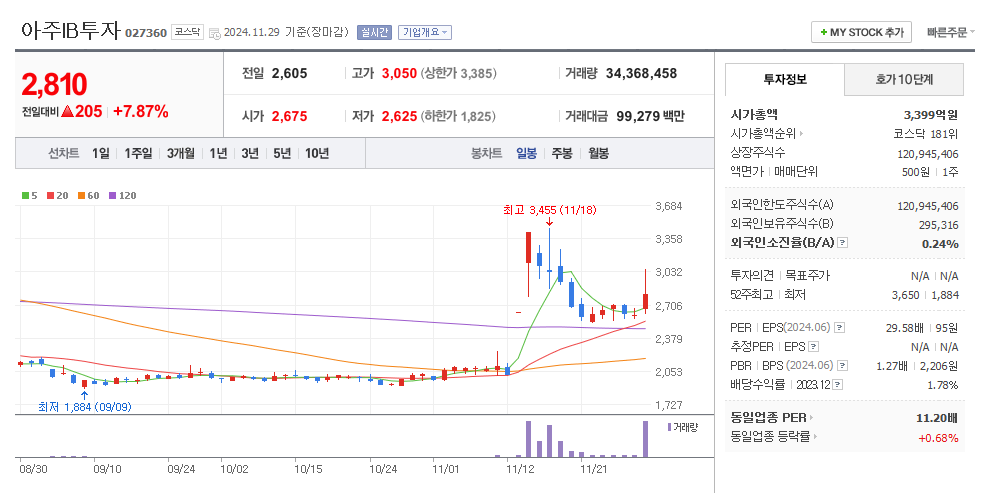Click the 실시간 badge
The width and height of the screenshot is (995, 493).
(375, 32)
